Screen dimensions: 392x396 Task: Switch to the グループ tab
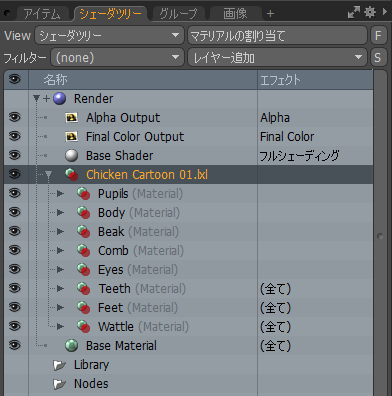(179, 14)
